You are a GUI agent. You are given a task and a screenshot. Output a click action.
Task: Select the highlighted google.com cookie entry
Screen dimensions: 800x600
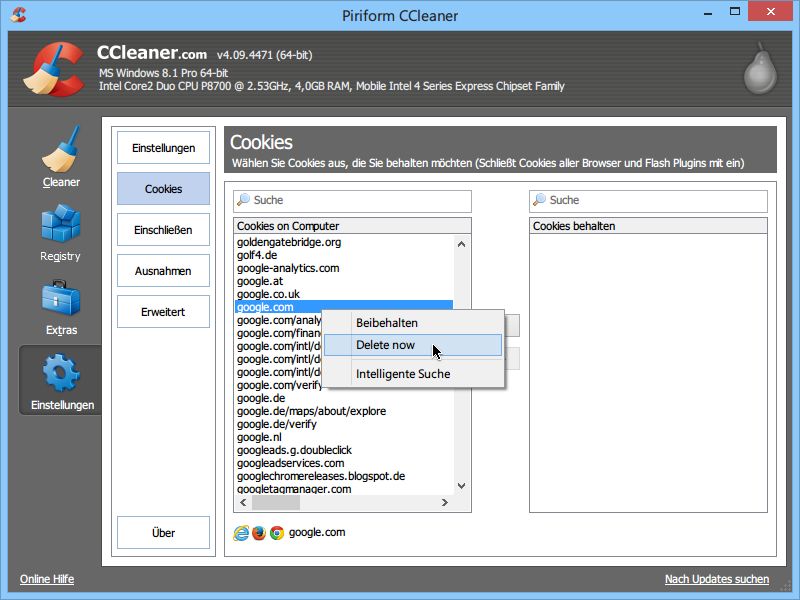(344, 307)
